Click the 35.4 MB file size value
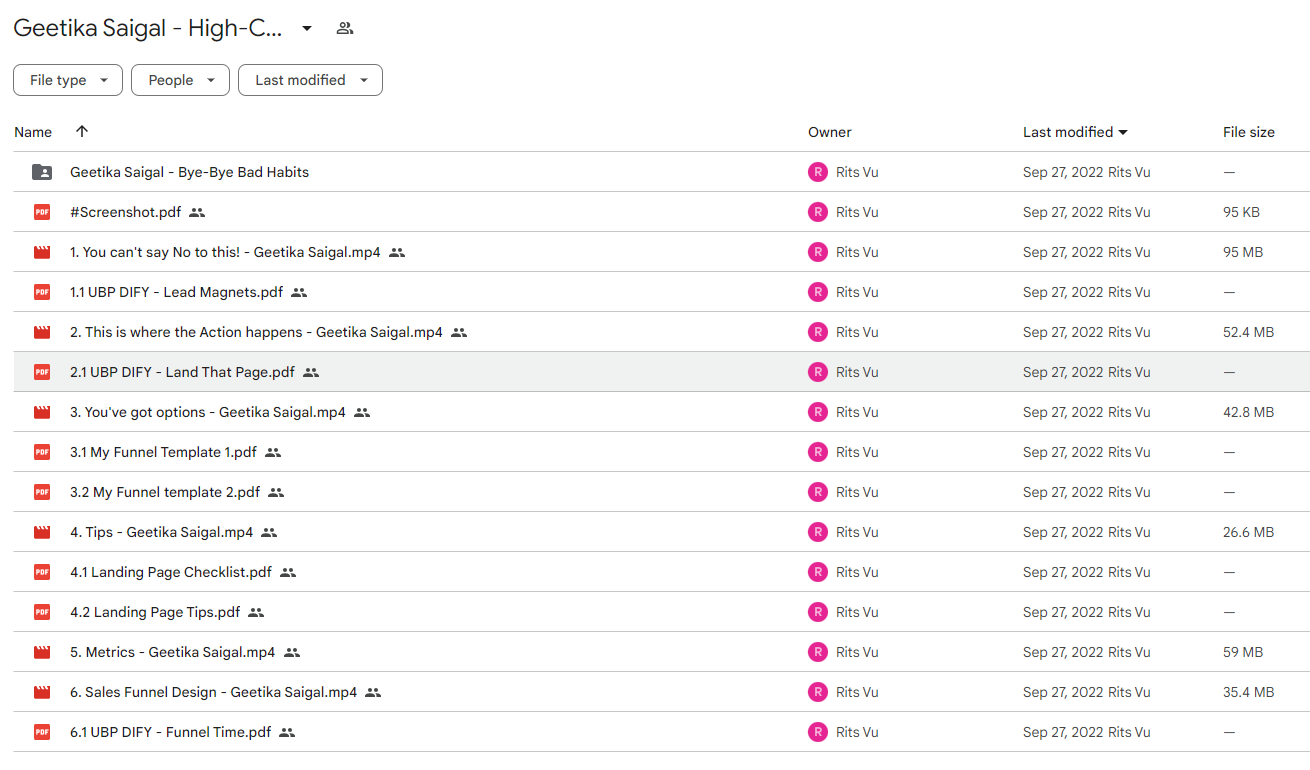Viewport: 1310px width, 770px height. pos(1248,692)
